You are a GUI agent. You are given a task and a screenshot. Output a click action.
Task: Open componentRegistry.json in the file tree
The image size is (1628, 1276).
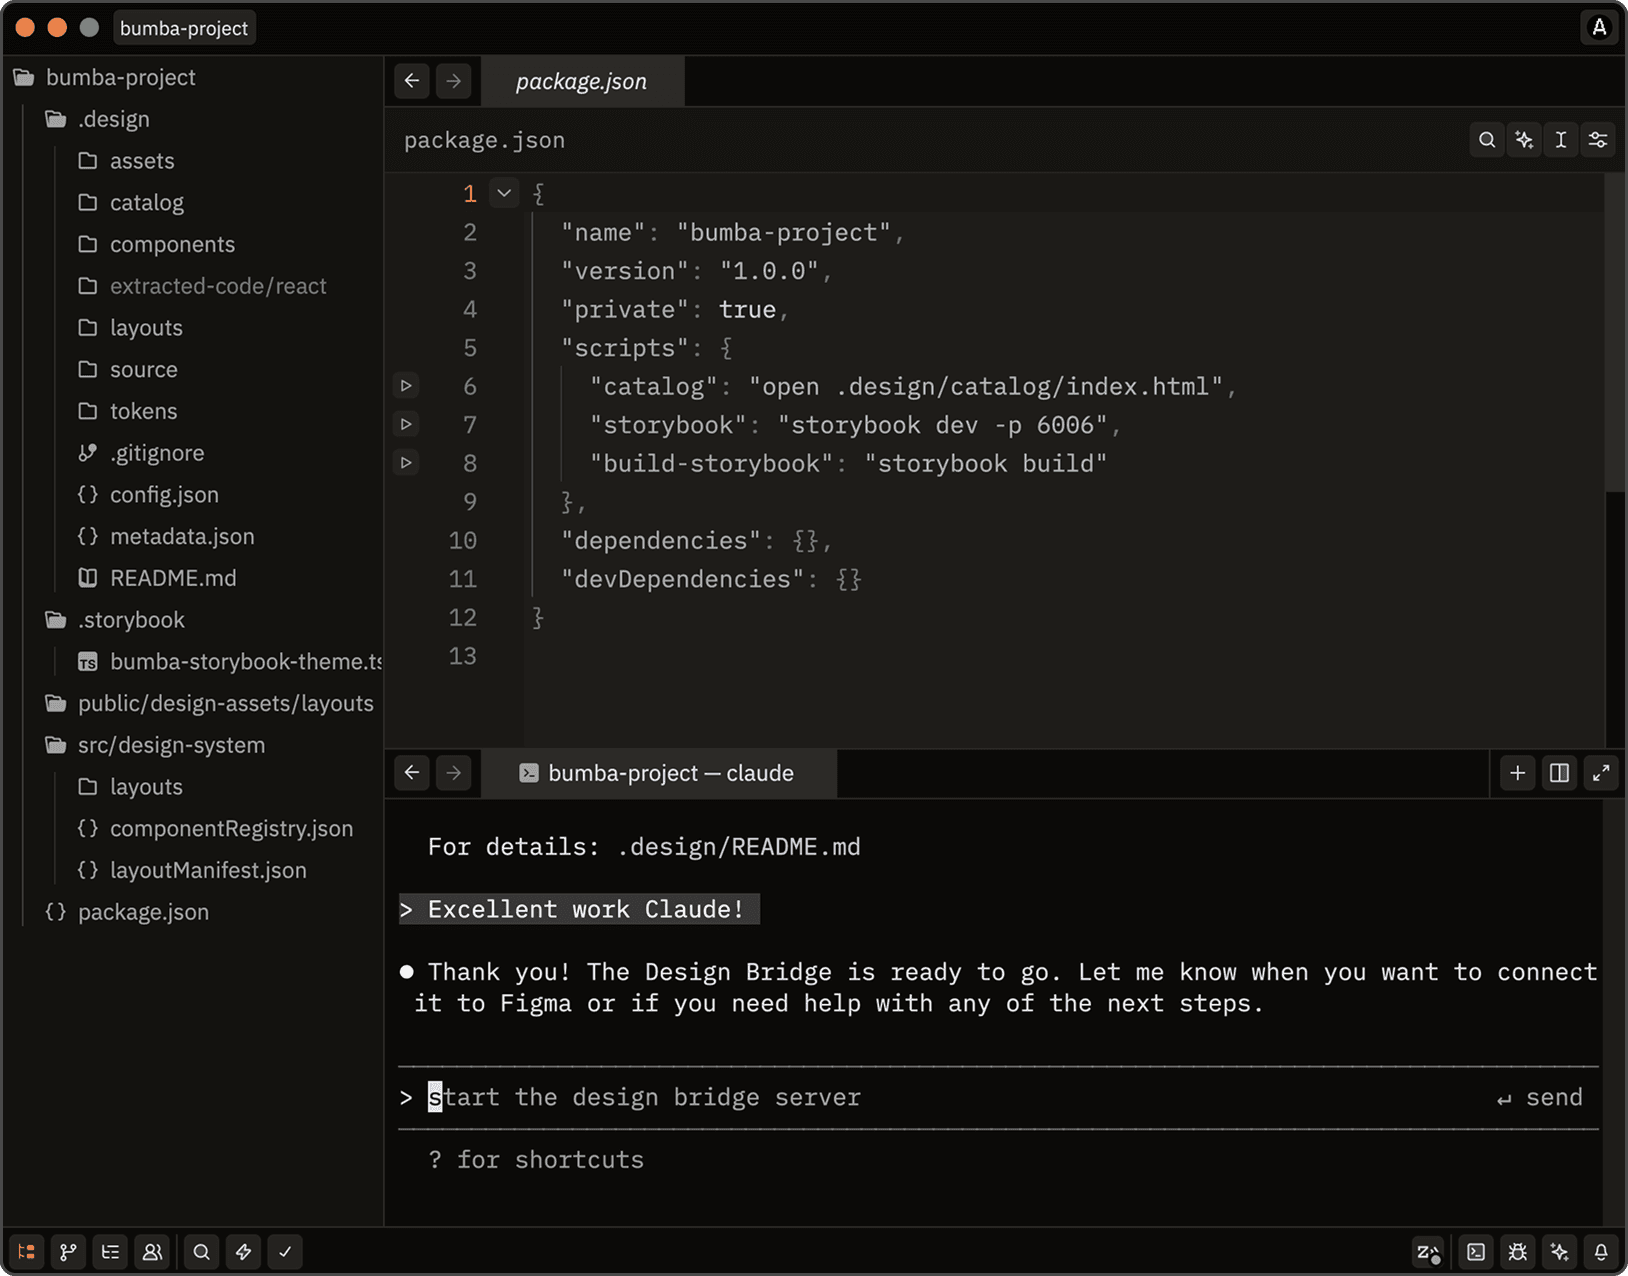215,829
